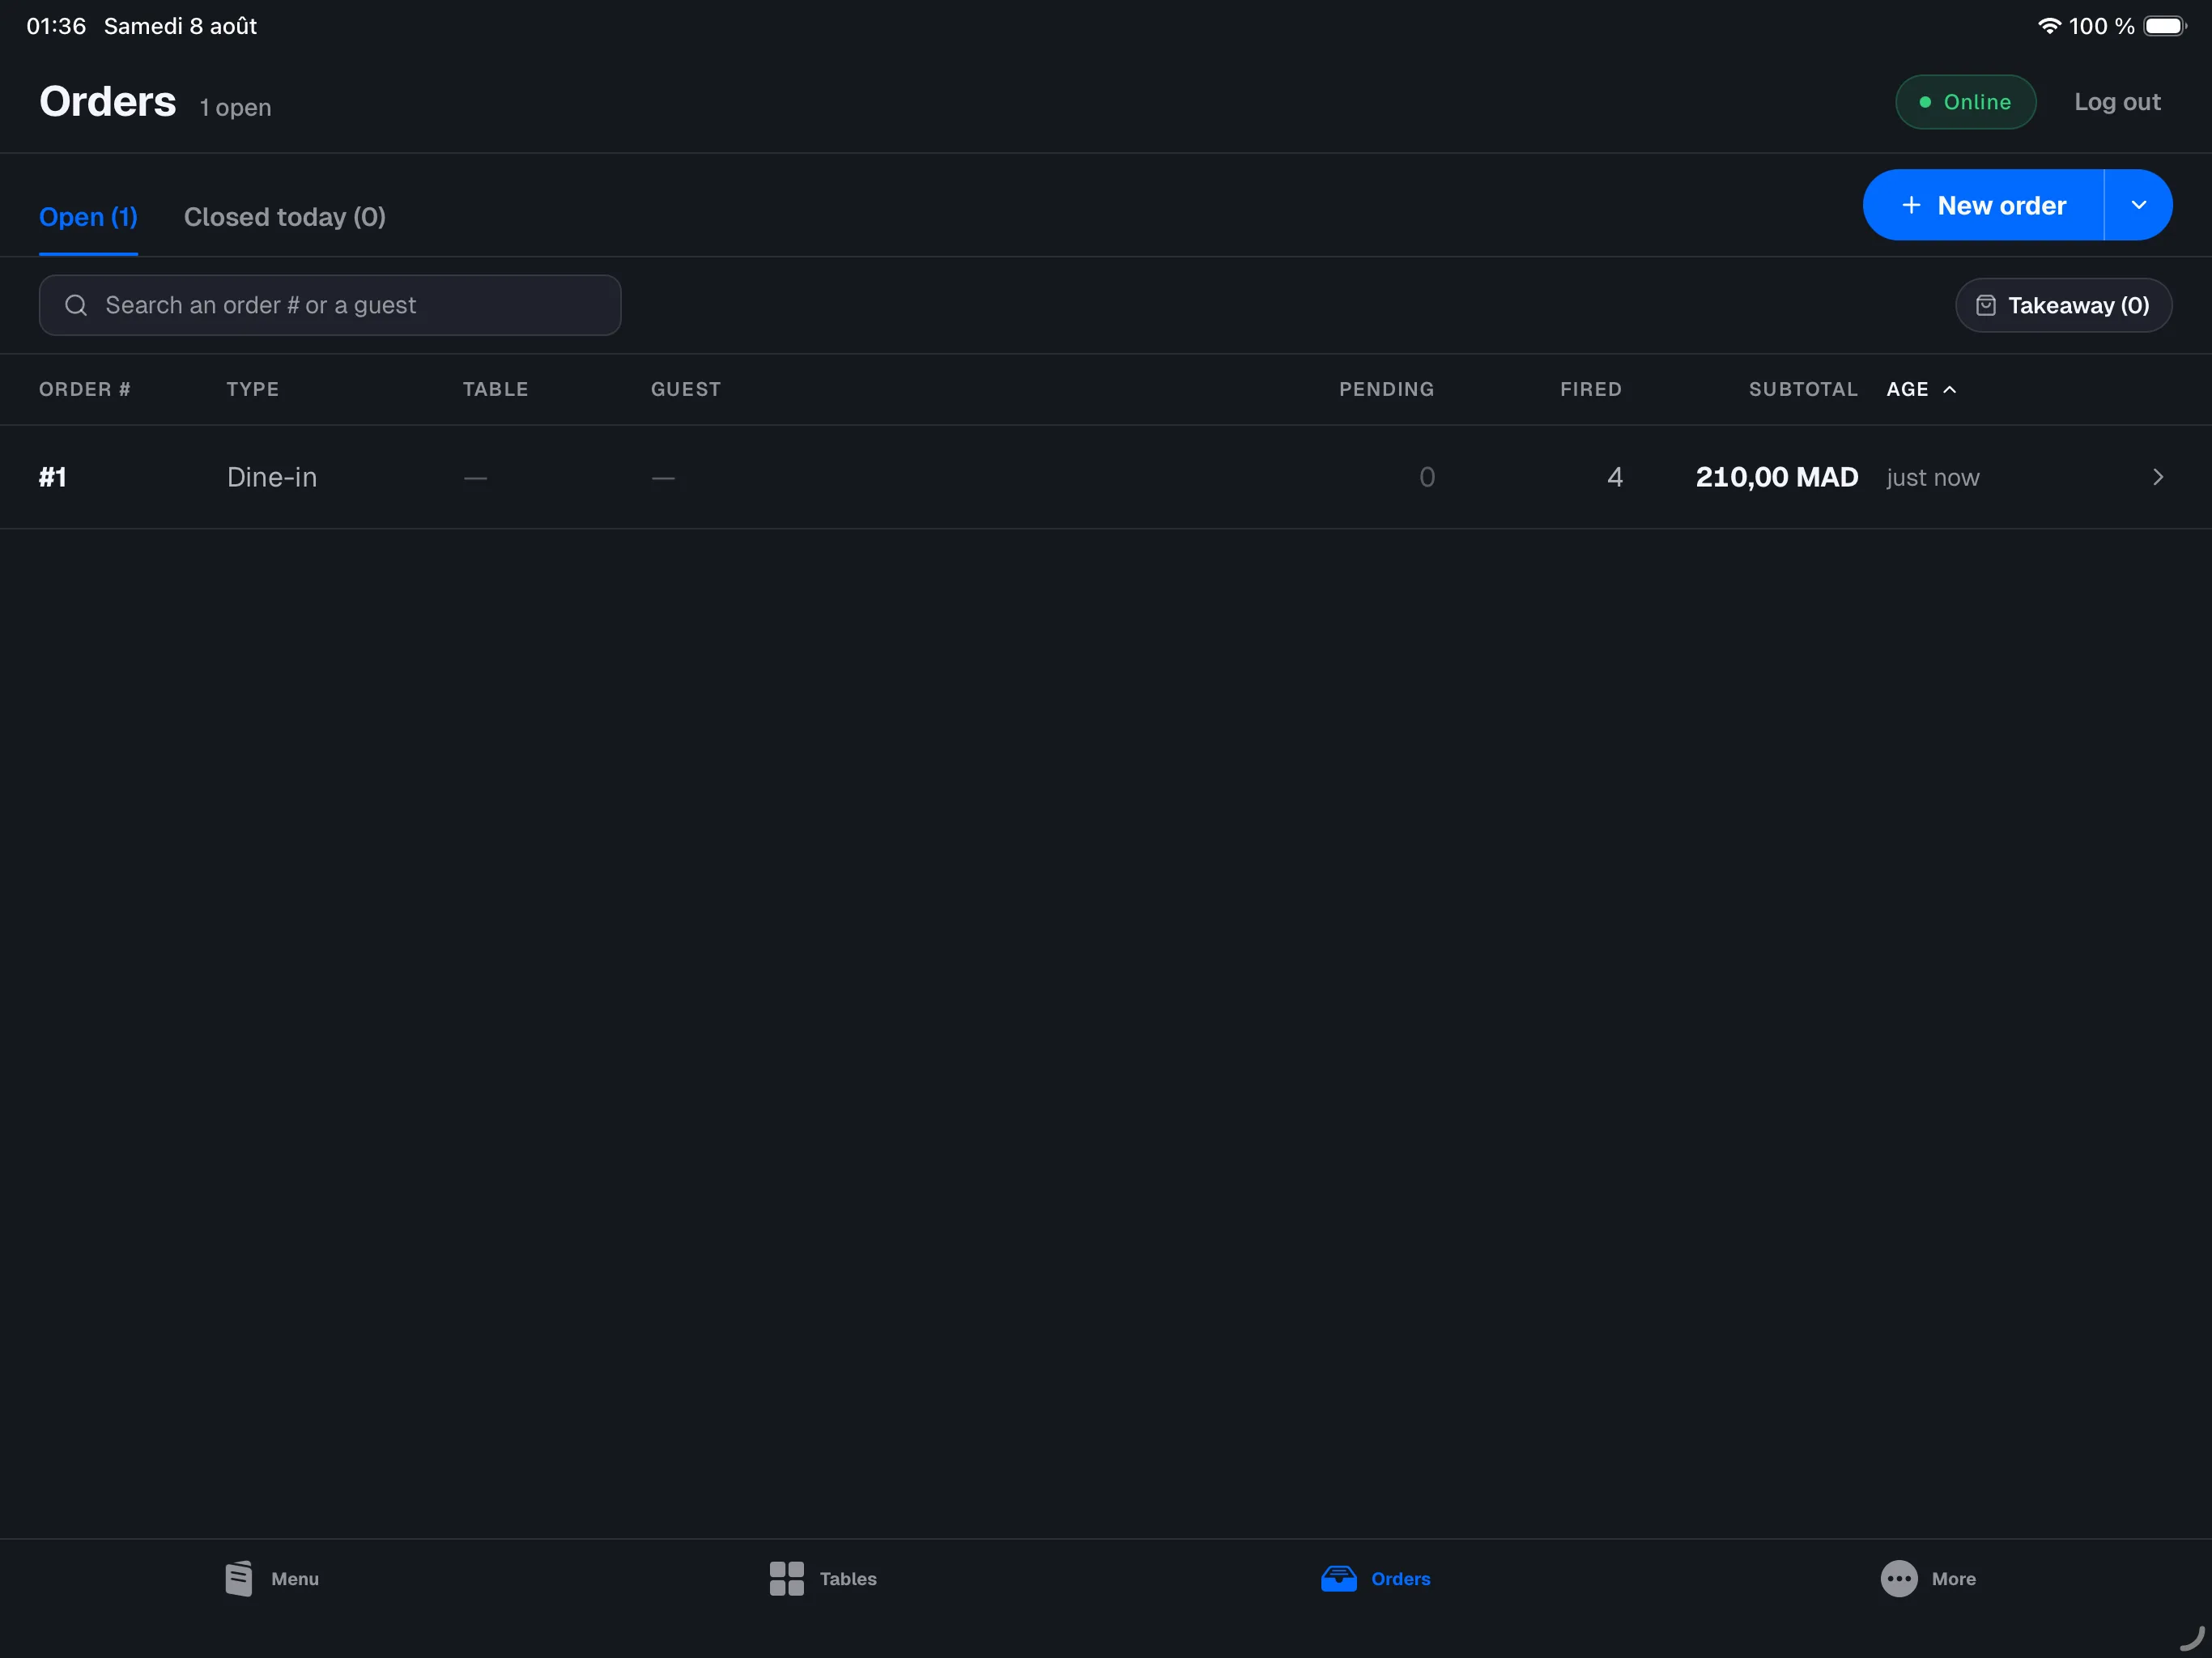Click the Dine-in type cell
2212x1658 pixels.
(x=272, y=477)
